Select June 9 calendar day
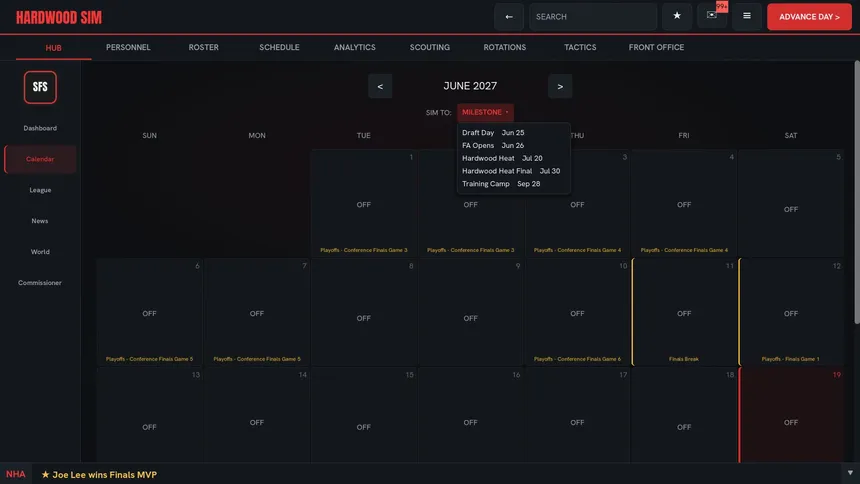This screenshot has height=484, width=860. [x=471, y=312]
